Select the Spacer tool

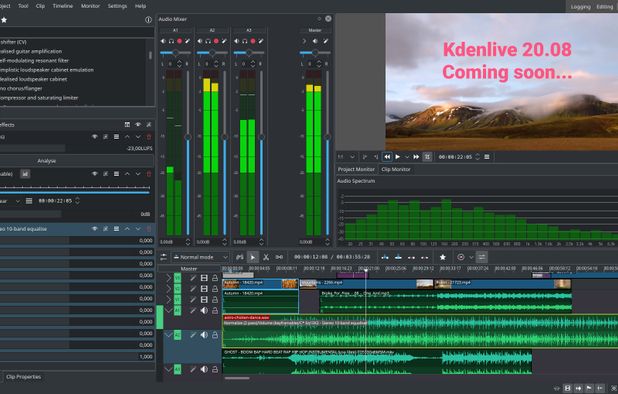279,257
